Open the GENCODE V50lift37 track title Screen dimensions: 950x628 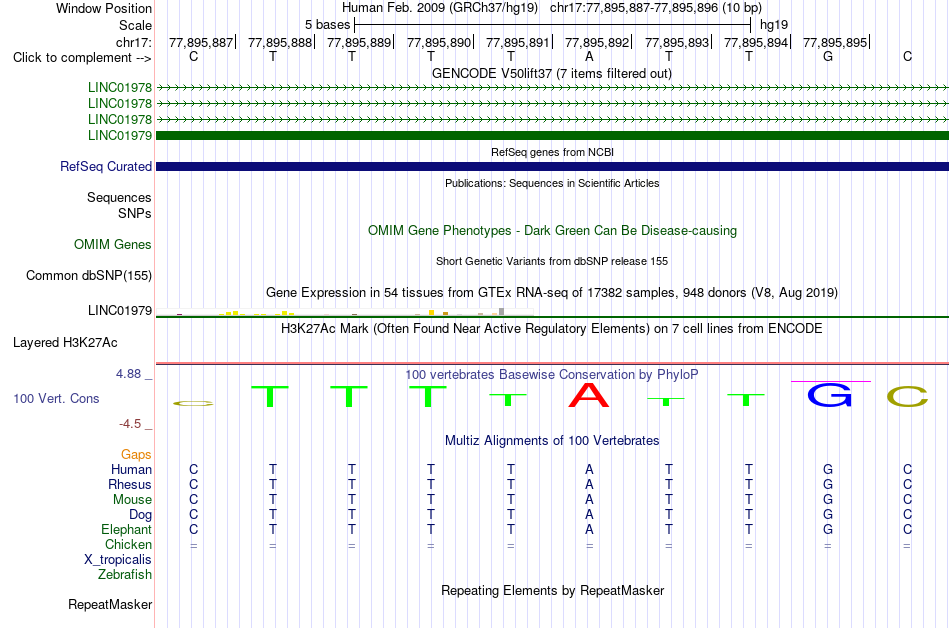pyautogui.click(x=551, y=74)
